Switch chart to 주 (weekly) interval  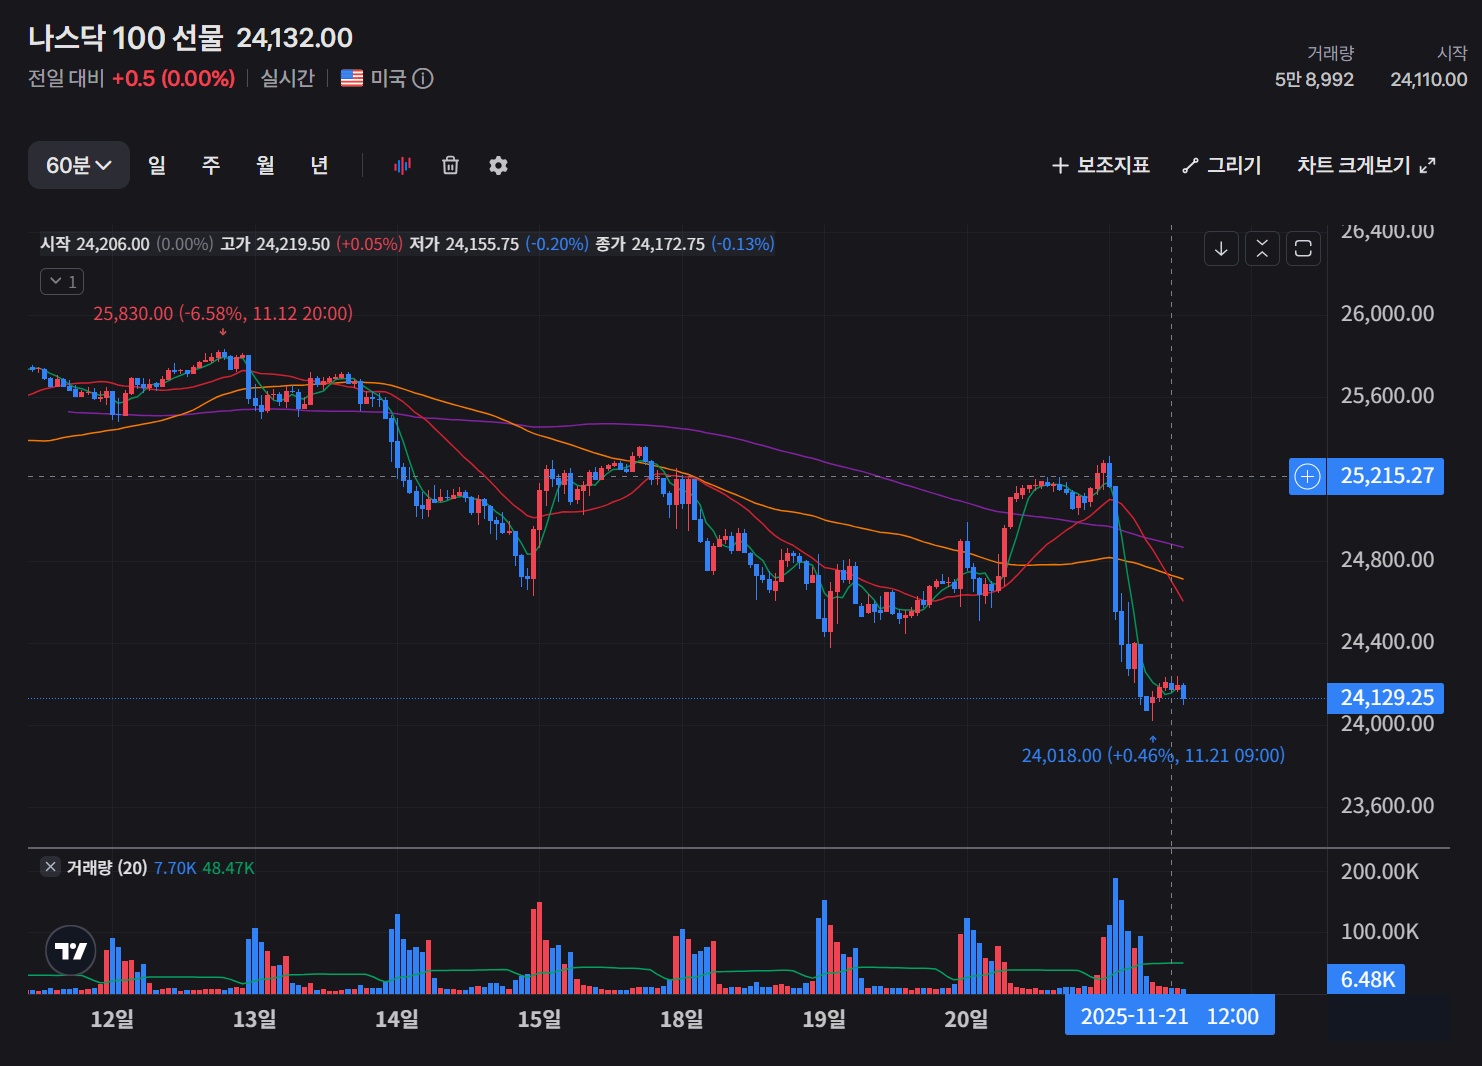pyautogui.click(x=211, y=165)
